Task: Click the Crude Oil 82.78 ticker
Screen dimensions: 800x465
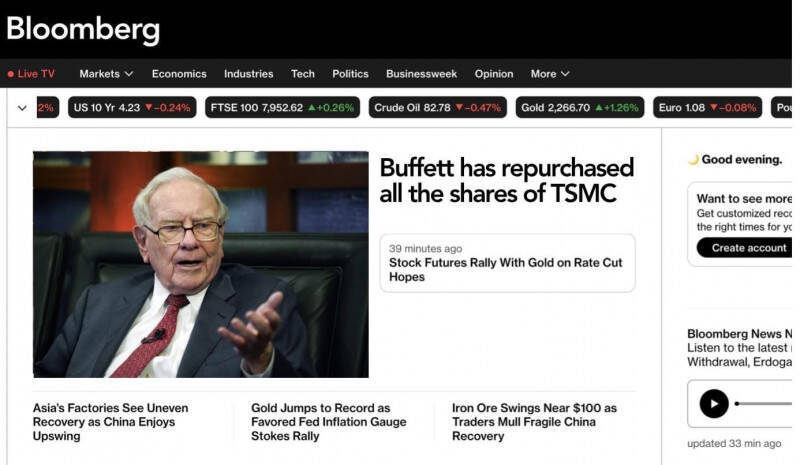Action: click(437, 108)
